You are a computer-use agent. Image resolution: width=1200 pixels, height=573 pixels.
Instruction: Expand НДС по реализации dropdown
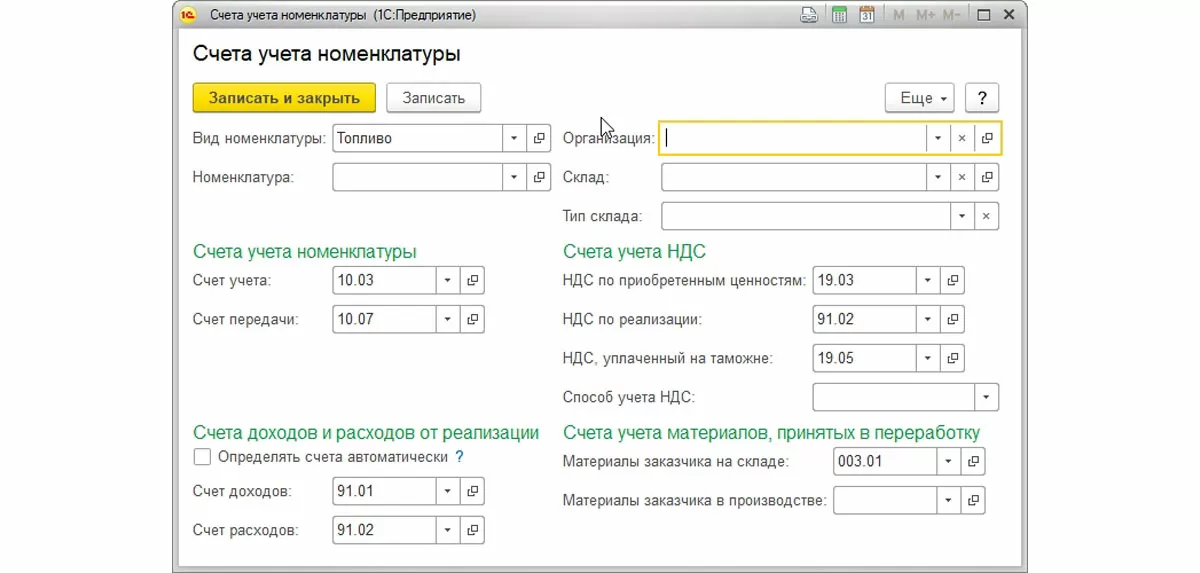coord(928,320)
